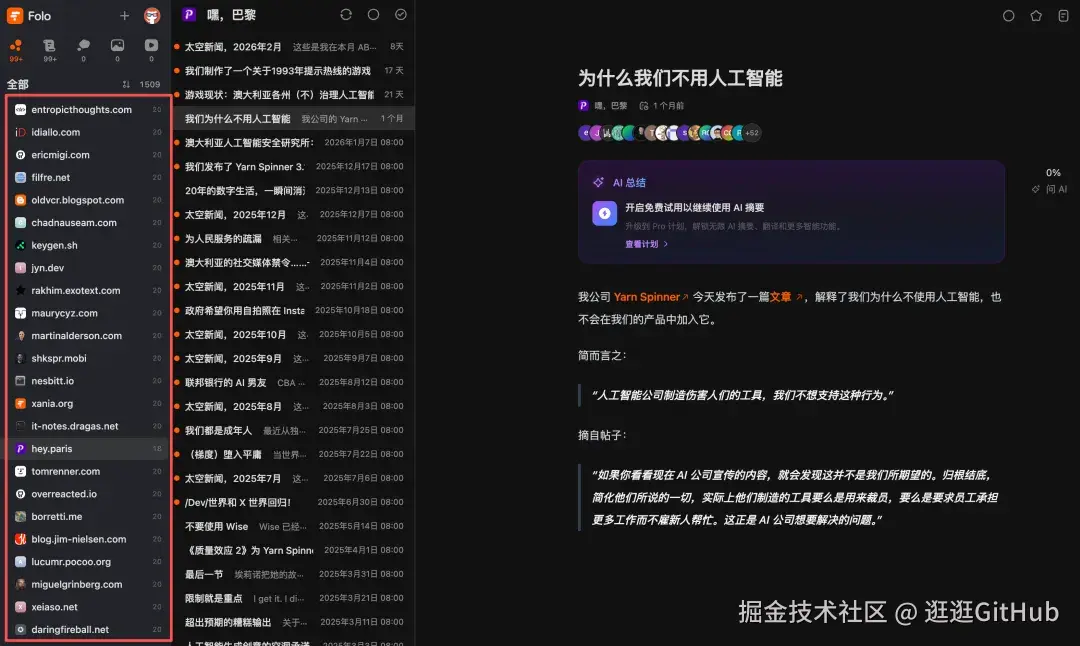Viewport: 1080px width, 646px height.
Task: Open the entry 限制就是重点
Action: click(x=293, y=598)
